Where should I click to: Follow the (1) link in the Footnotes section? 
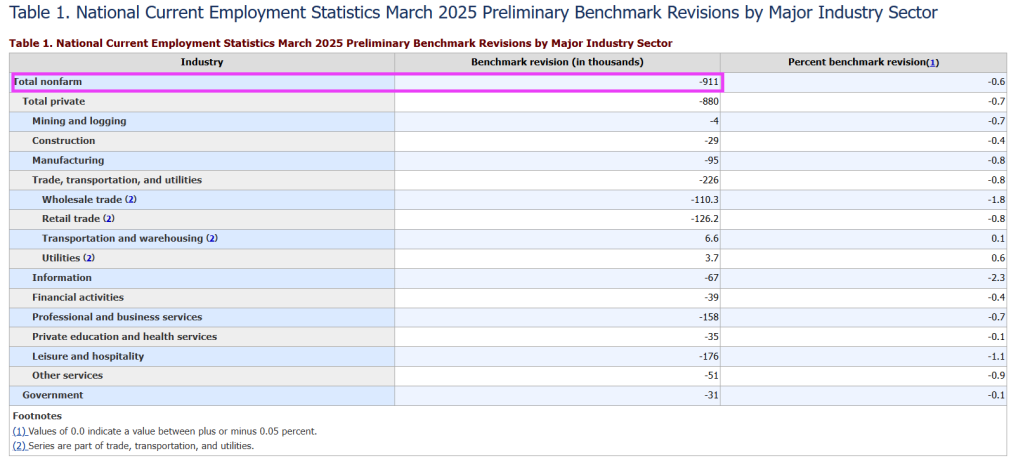point(20,431)
